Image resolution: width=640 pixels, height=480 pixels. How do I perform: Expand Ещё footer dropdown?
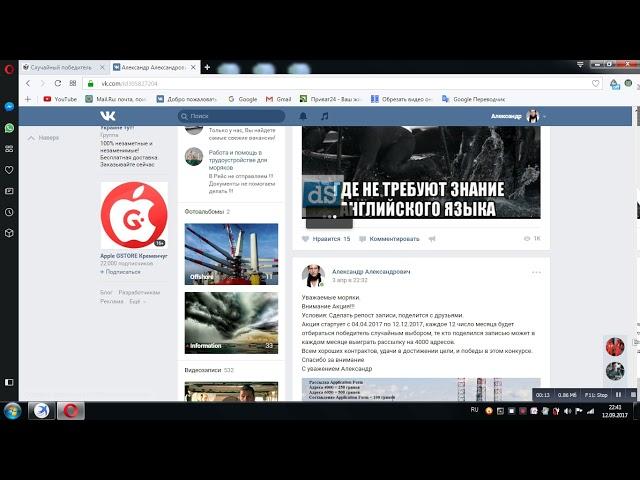pyautogui.click(x=137, y=301)
